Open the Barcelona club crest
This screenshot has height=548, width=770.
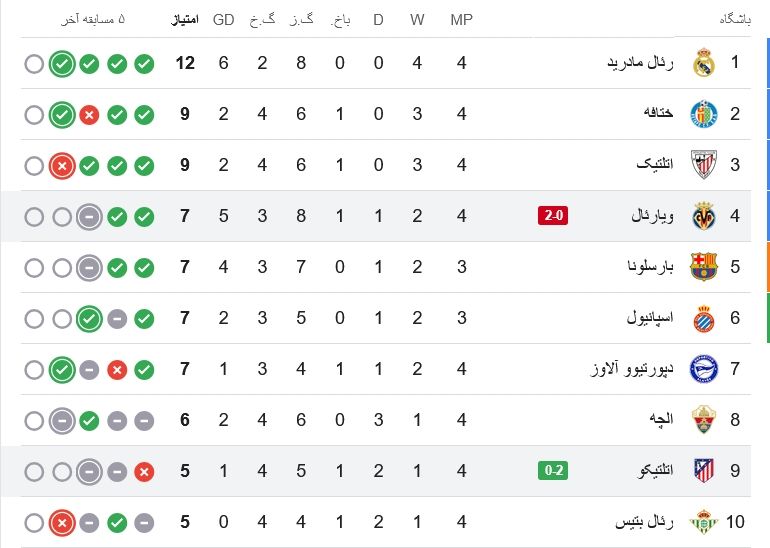pyautogui.click(x=704, y=267)
